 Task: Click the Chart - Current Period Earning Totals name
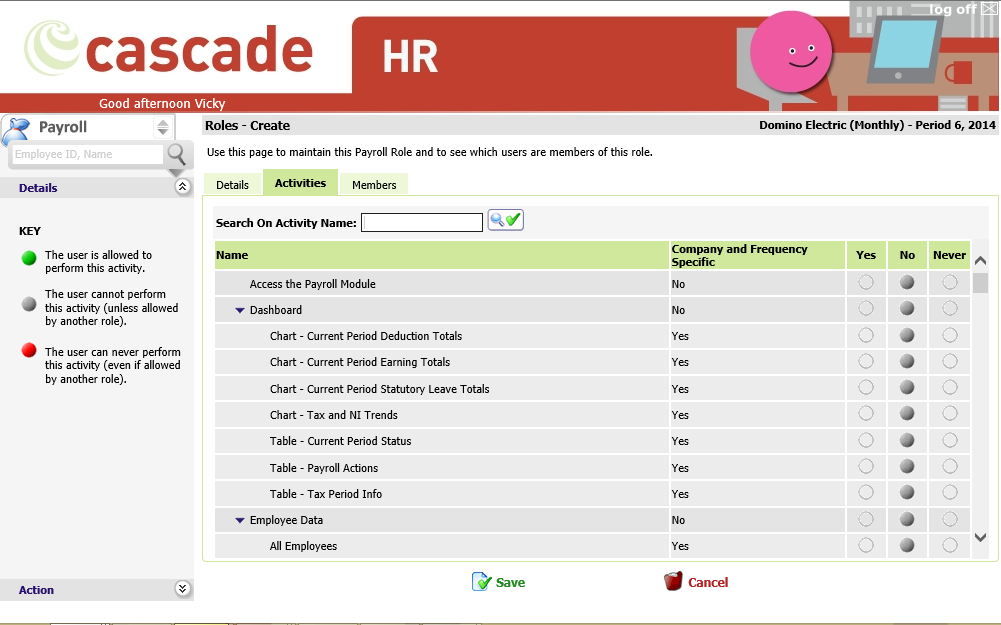(x=359, y=363)
